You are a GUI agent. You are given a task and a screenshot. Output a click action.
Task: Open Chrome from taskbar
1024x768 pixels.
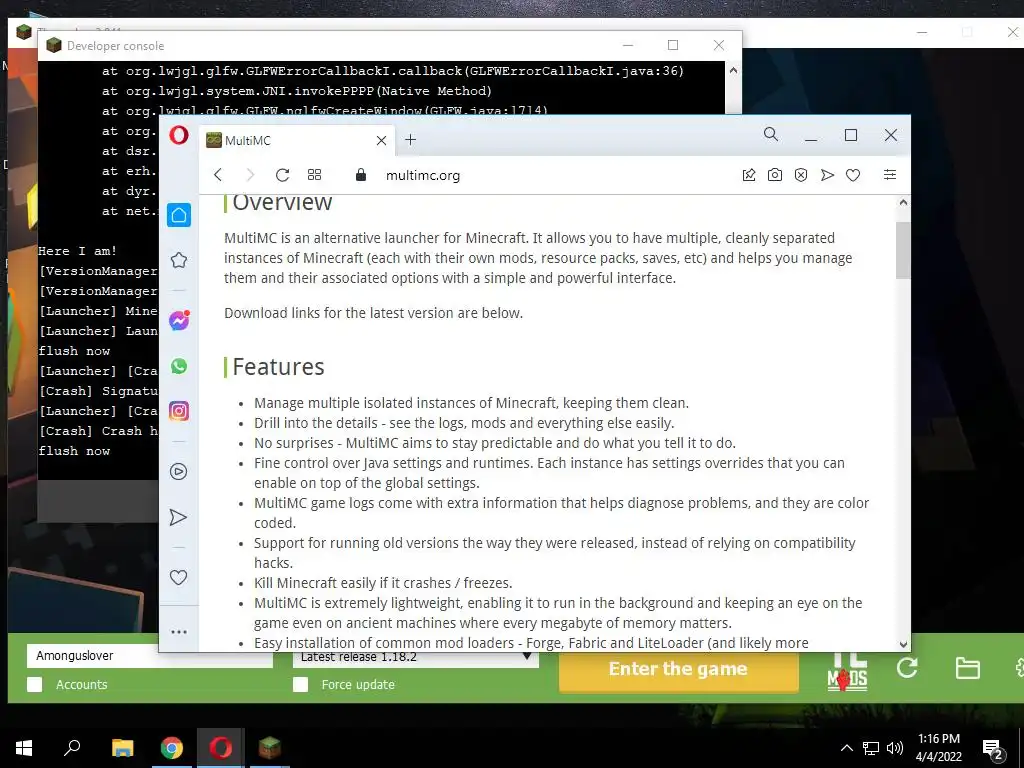tap(172, 748)
